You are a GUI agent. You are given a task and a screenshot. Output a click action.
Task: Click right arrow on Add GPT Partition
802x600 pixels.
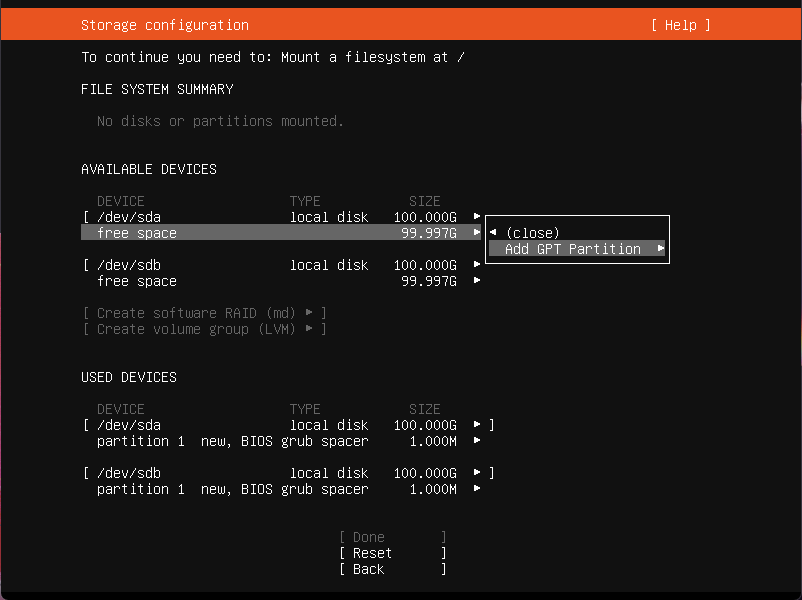pos(660,249)
